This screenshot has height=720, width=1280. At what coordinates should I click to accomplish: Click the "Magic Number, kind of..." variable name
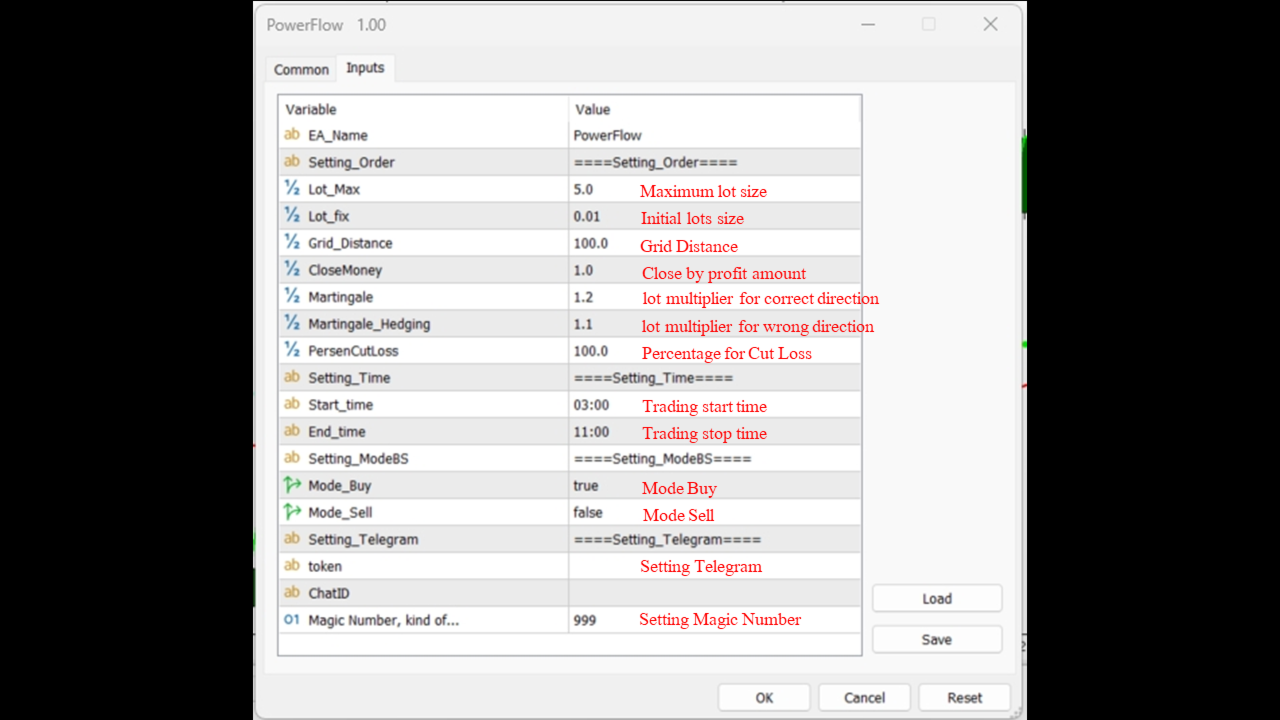[383, 621]
